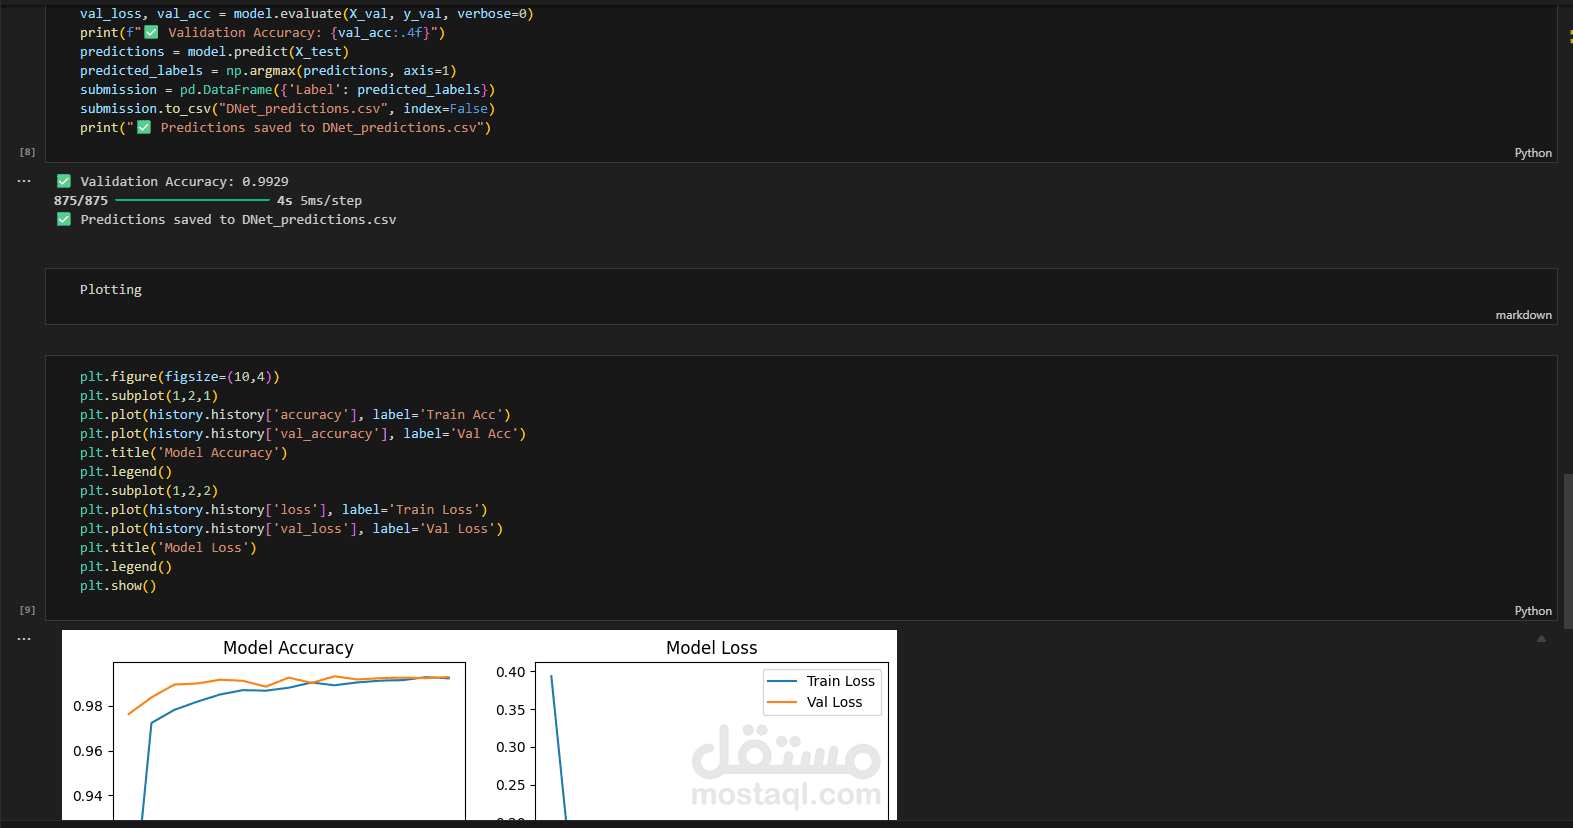Screen dimensions: 1573x828
Task: Select the Plotting markdown cell
Action: (x=801, y=296)
